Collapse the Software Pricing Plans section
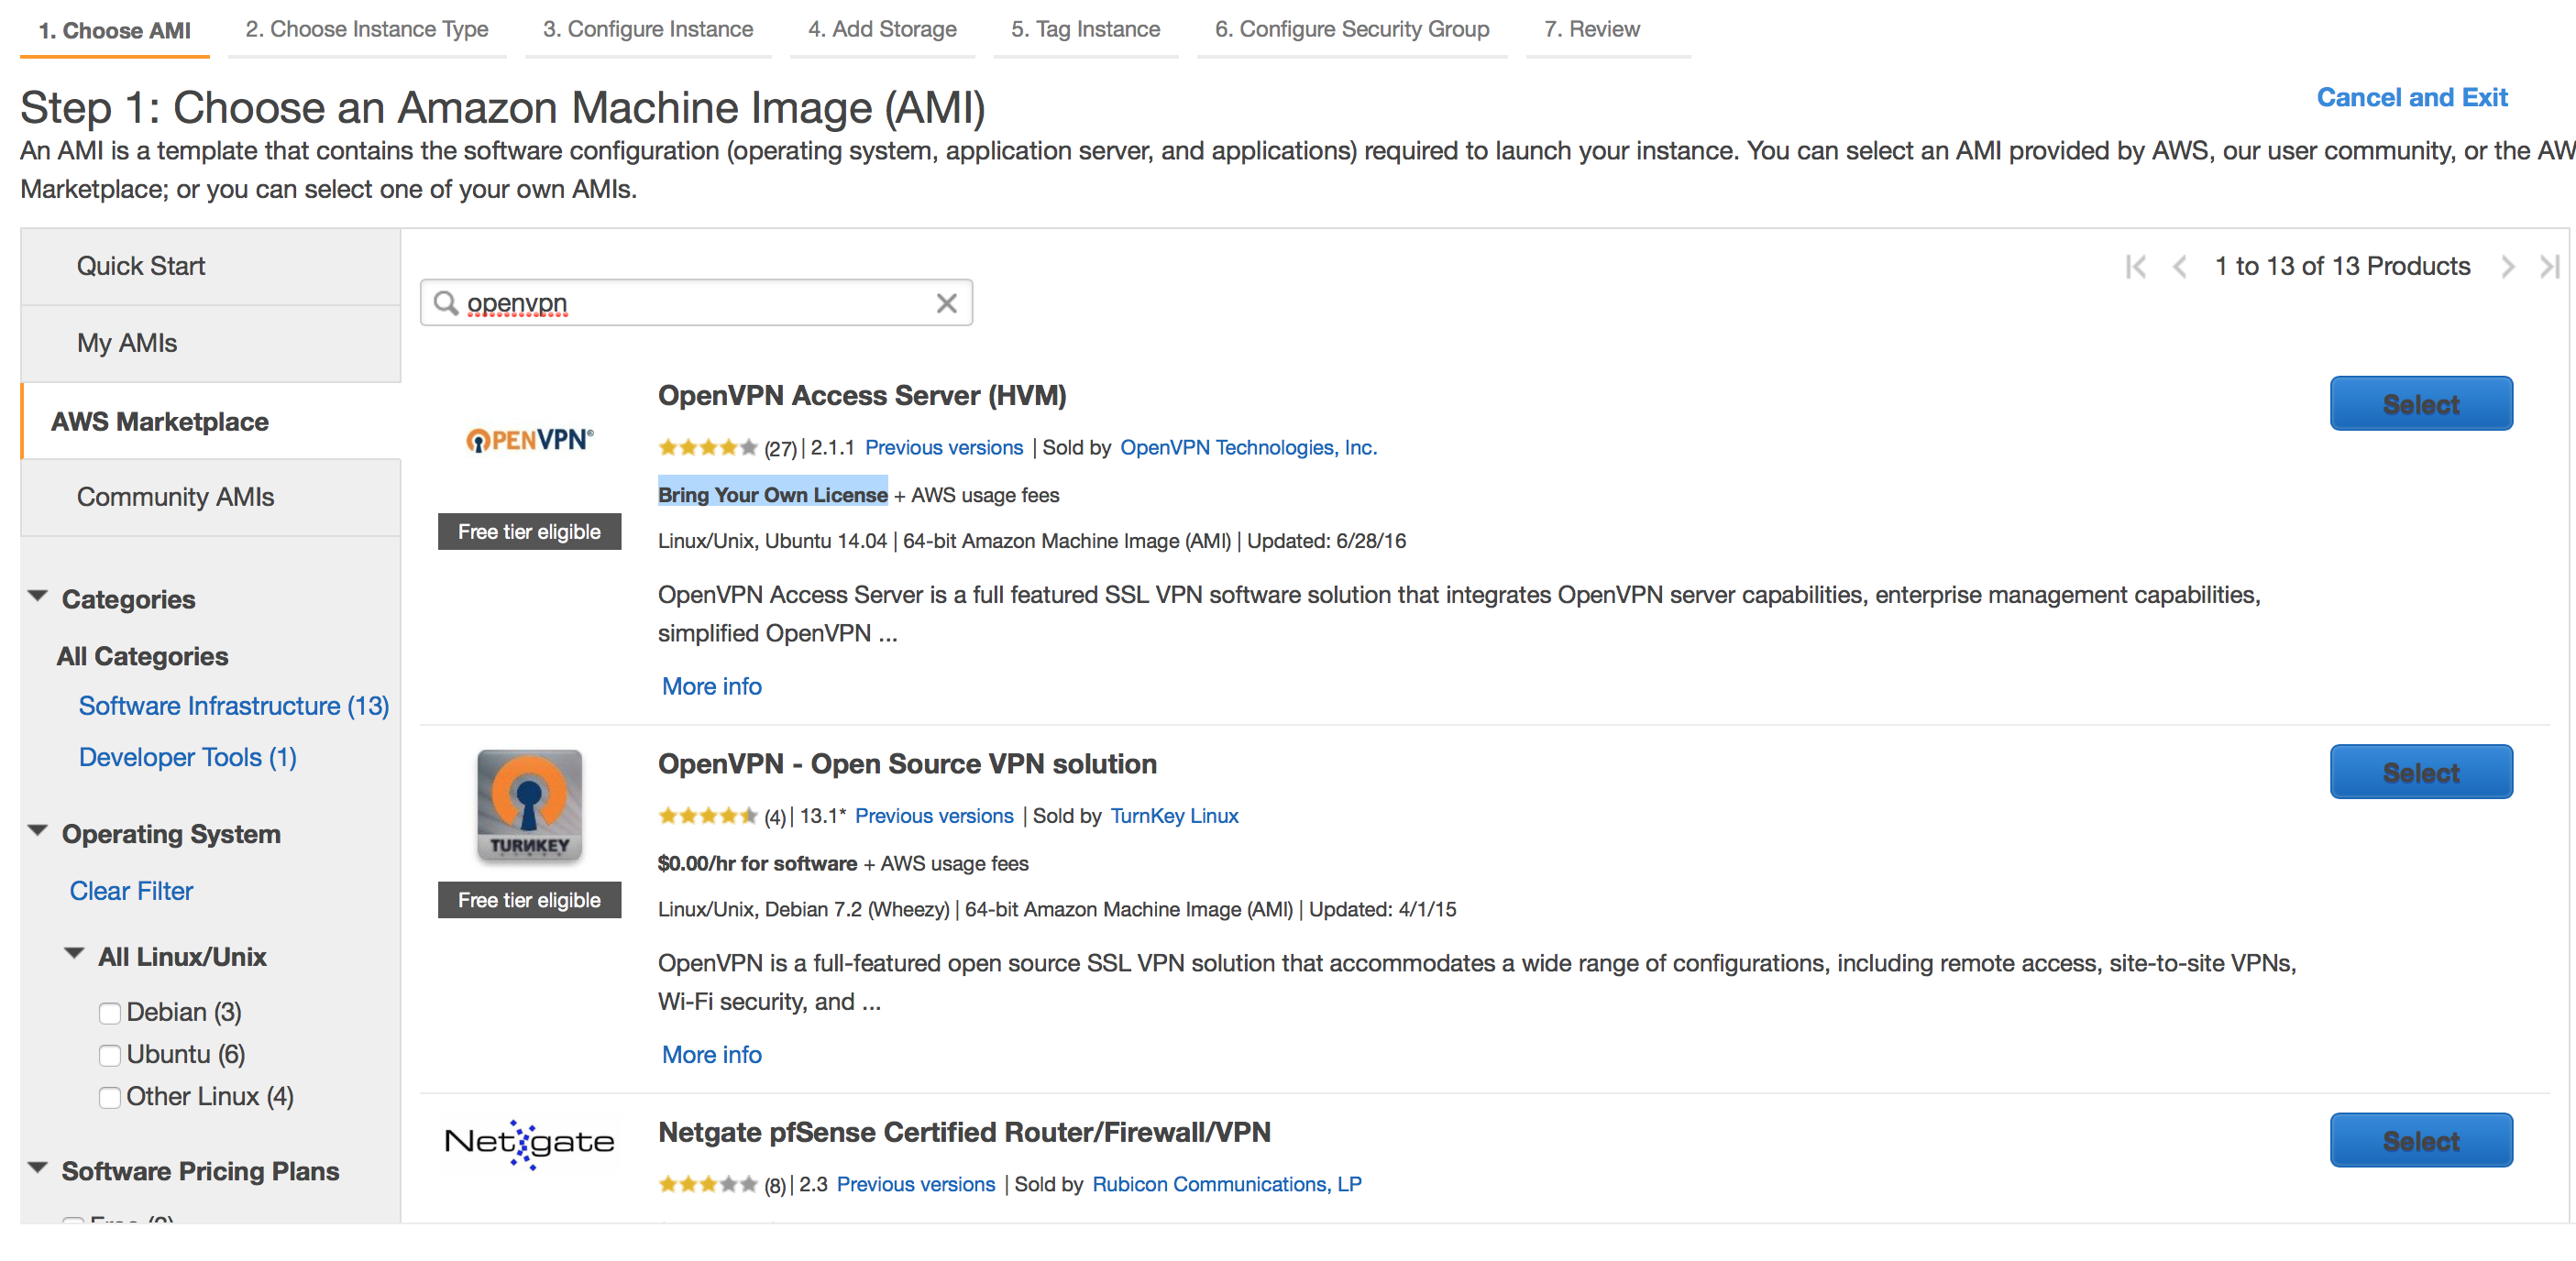 click(38, 1168)
